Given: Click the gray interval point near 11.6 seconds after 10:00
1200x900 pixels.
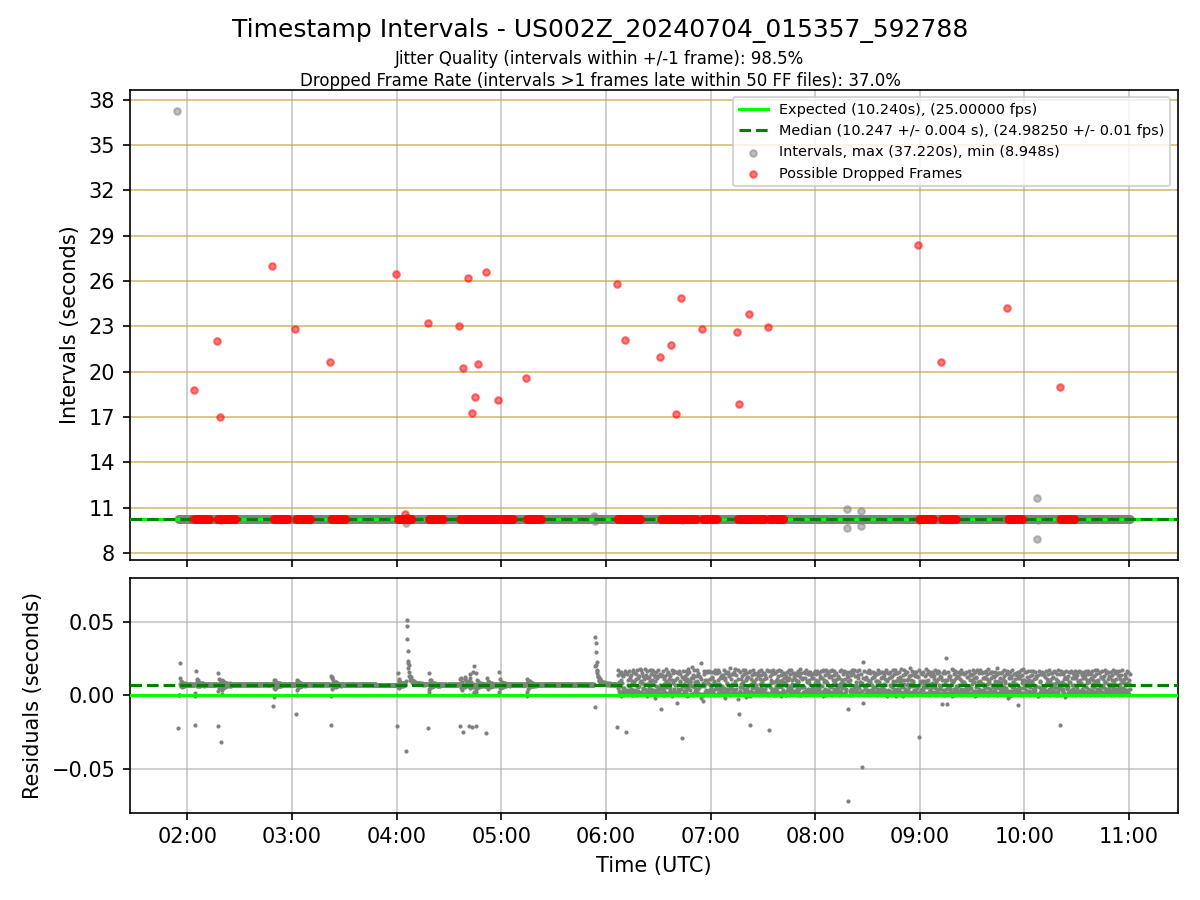Looking at the screenshot, I should 1037,498.
